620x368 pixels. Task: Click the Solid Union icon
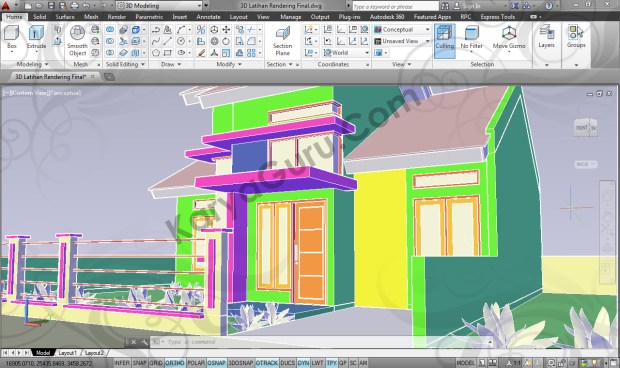coord(110,30)
